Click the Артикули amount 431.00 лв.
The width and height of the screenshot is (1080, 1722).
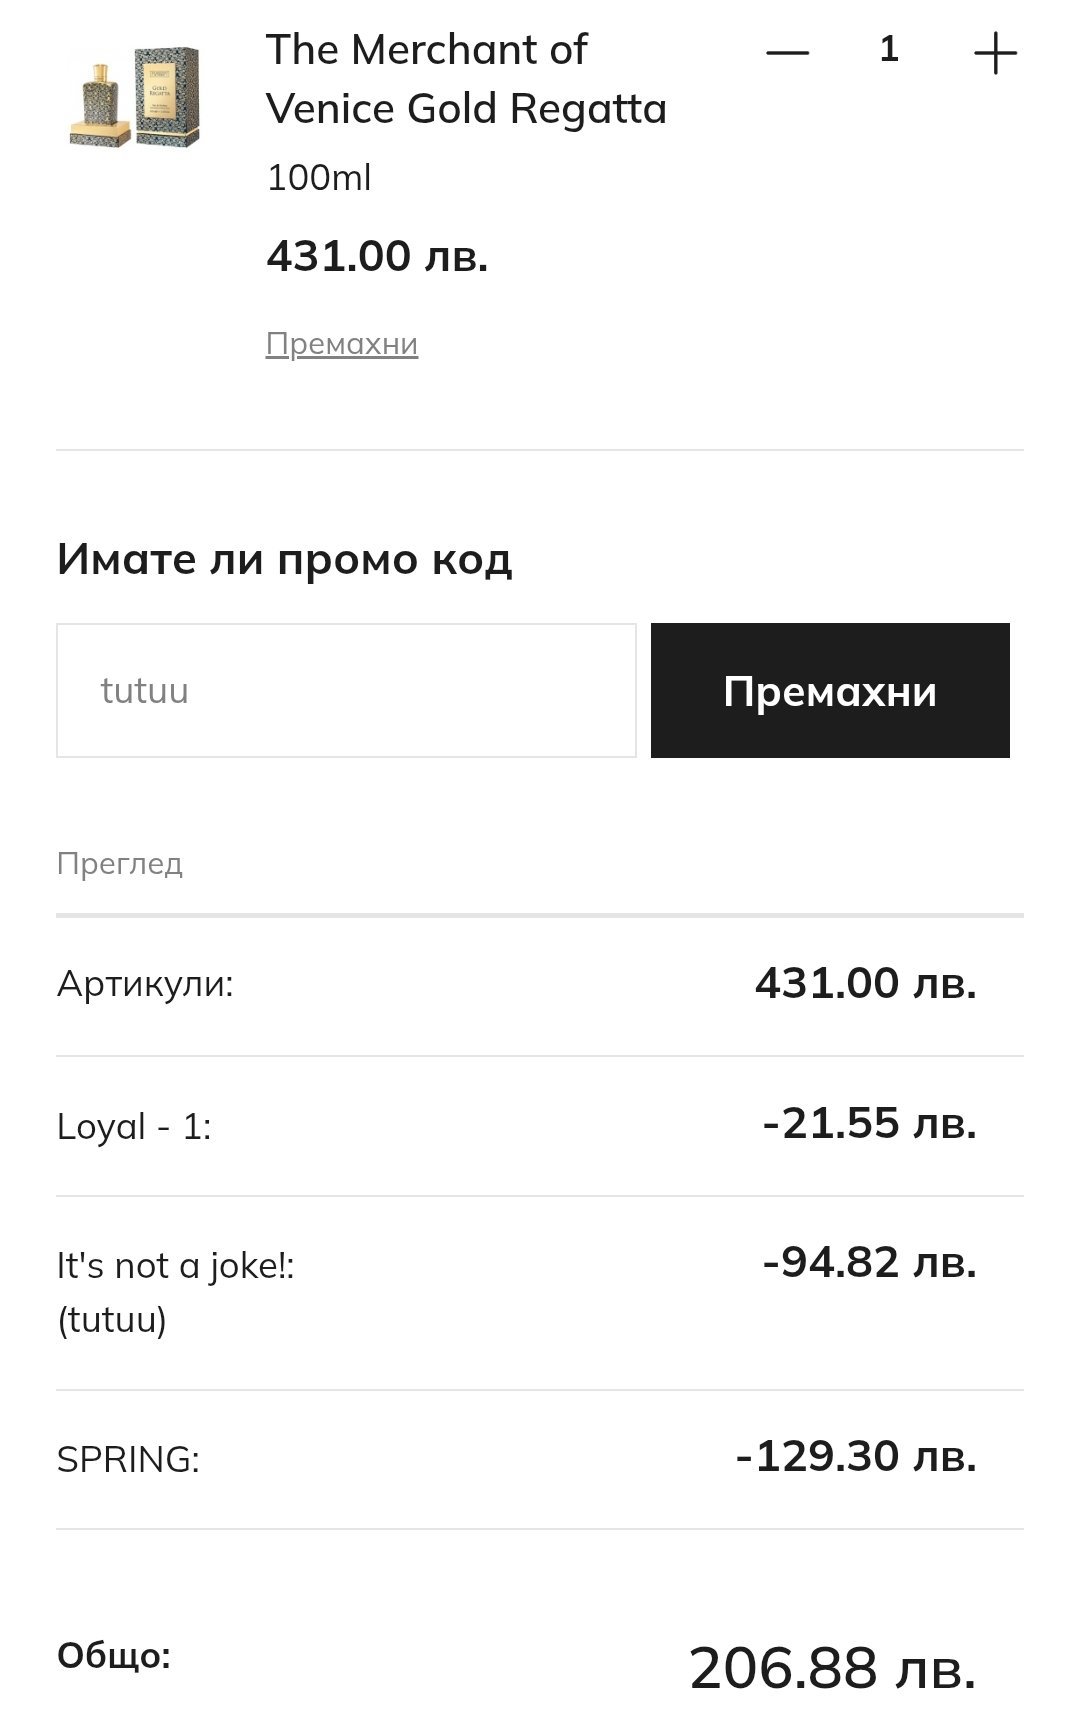pos(866,983)
